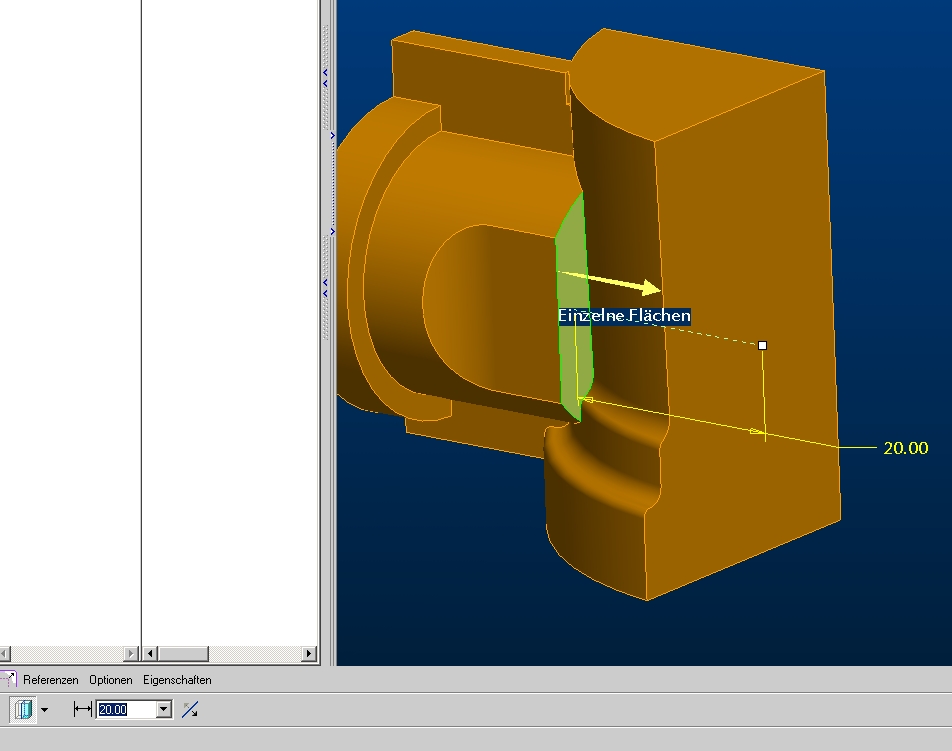Open the Optionen dashboard tab
The width and height of the screenshot is (952, 751).
tap(110, 680)
